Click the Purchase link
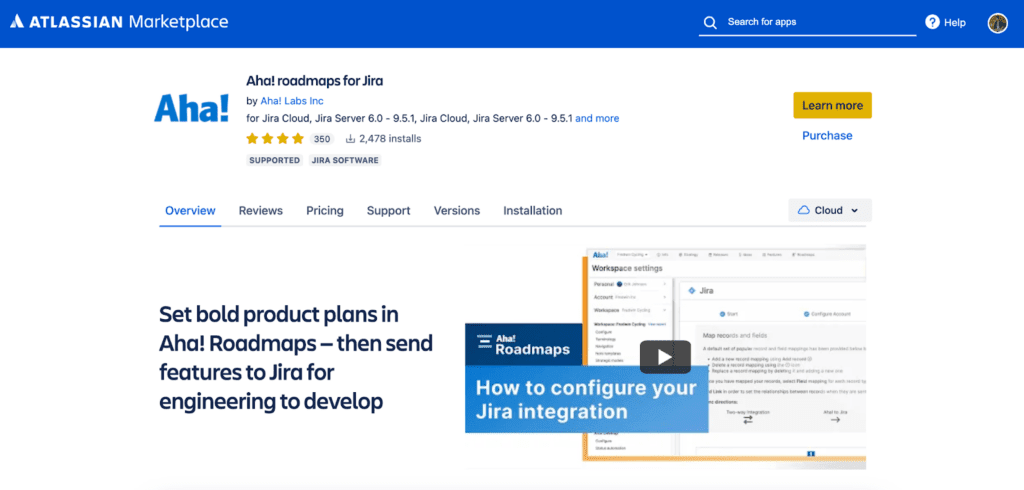The width and height of the screenshot is (1024, 490). [x=827, y=136]
